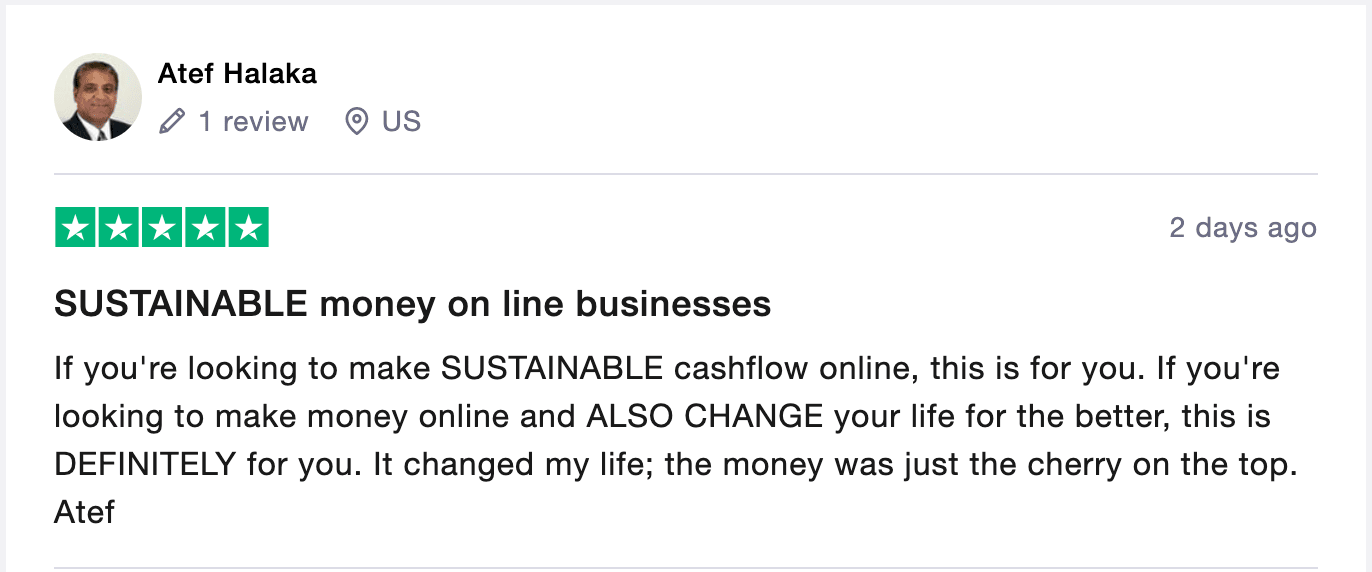Click the second green rating star
The width and height of the screenshot is (1372, 572).
click(x=119, y=228)
